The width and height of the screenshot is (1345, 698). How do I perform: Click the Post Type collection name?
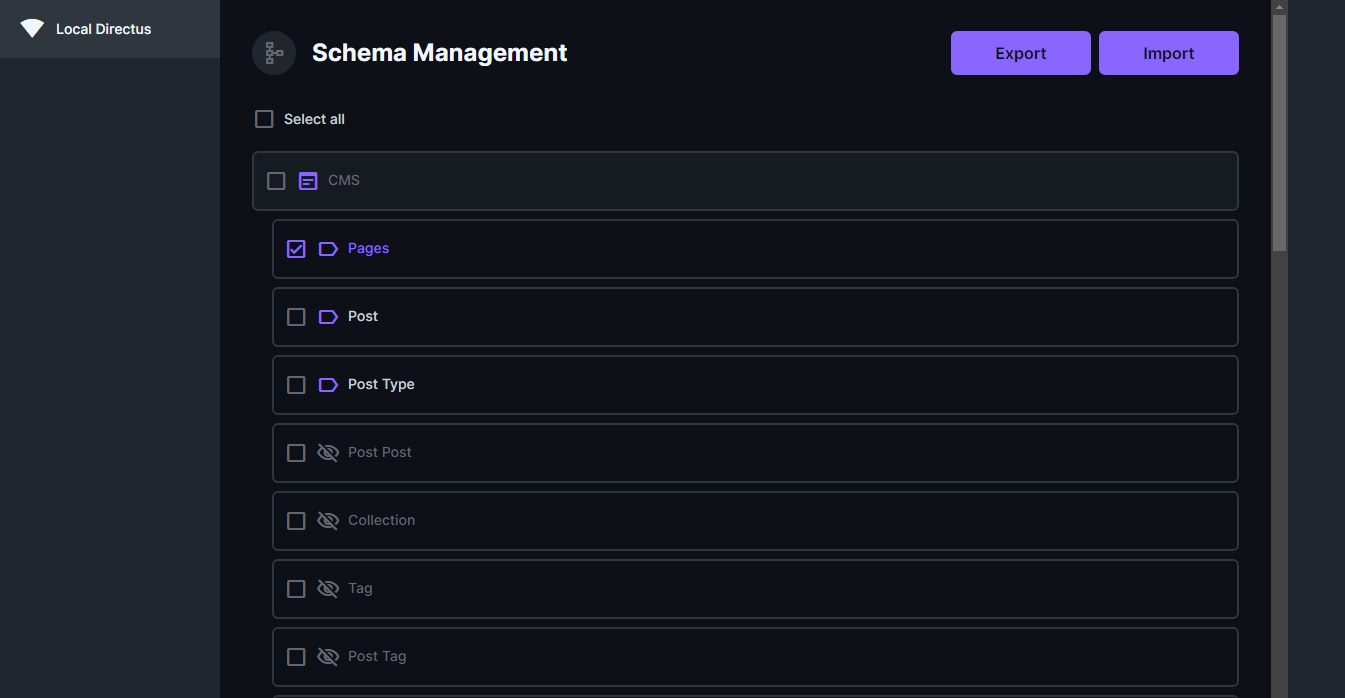pyautogui.click(x=381, y=384)
